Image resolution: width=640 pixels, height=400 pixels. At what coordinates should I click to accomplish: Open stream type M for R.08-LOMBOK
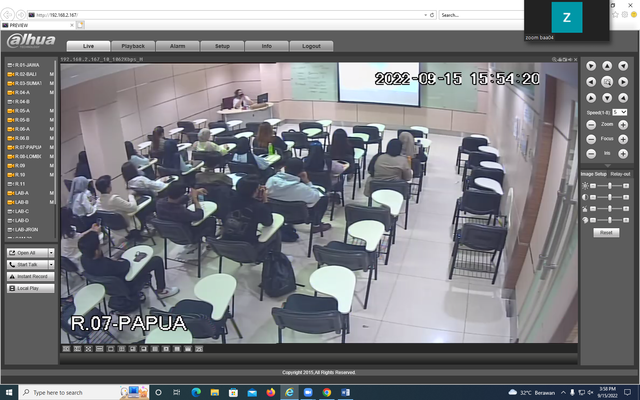52,156
